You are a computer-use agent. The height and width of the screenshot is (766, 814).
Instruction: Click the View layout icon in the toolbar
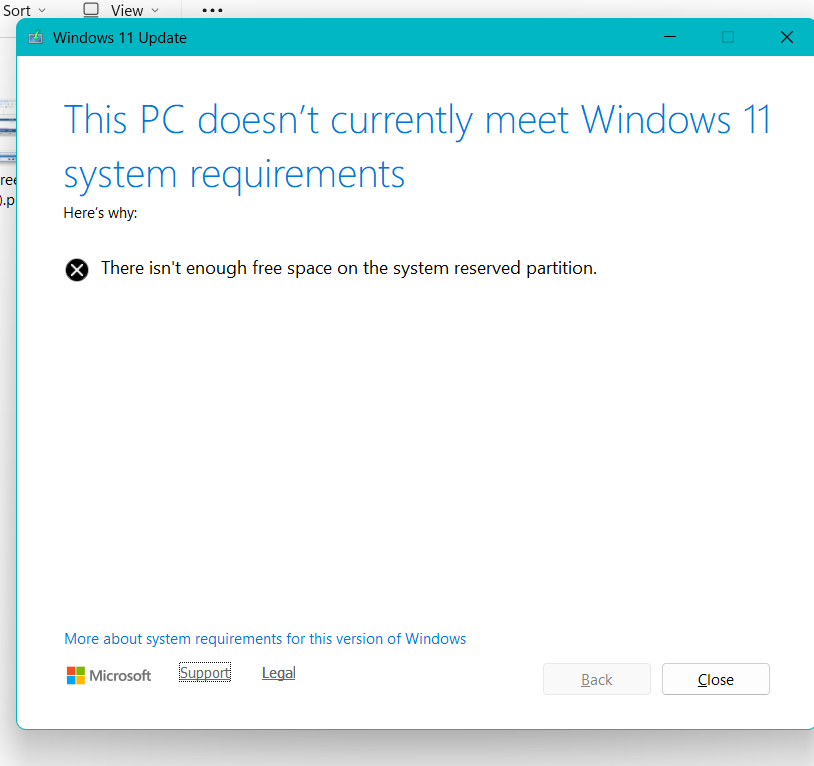(89, 10)
